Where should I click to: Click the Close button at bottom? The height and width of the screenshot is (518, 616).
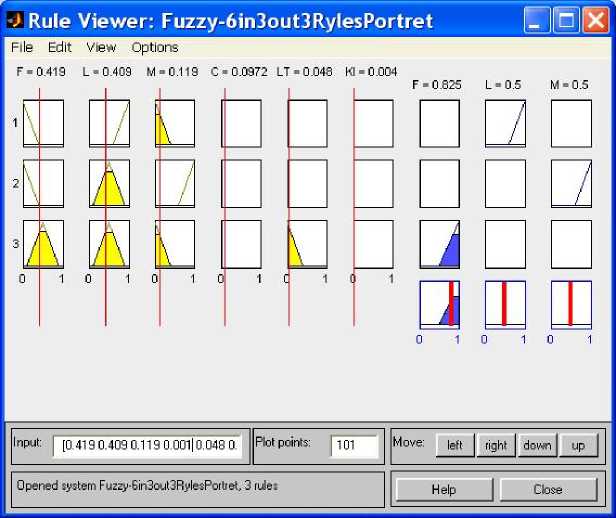(548, 490)
